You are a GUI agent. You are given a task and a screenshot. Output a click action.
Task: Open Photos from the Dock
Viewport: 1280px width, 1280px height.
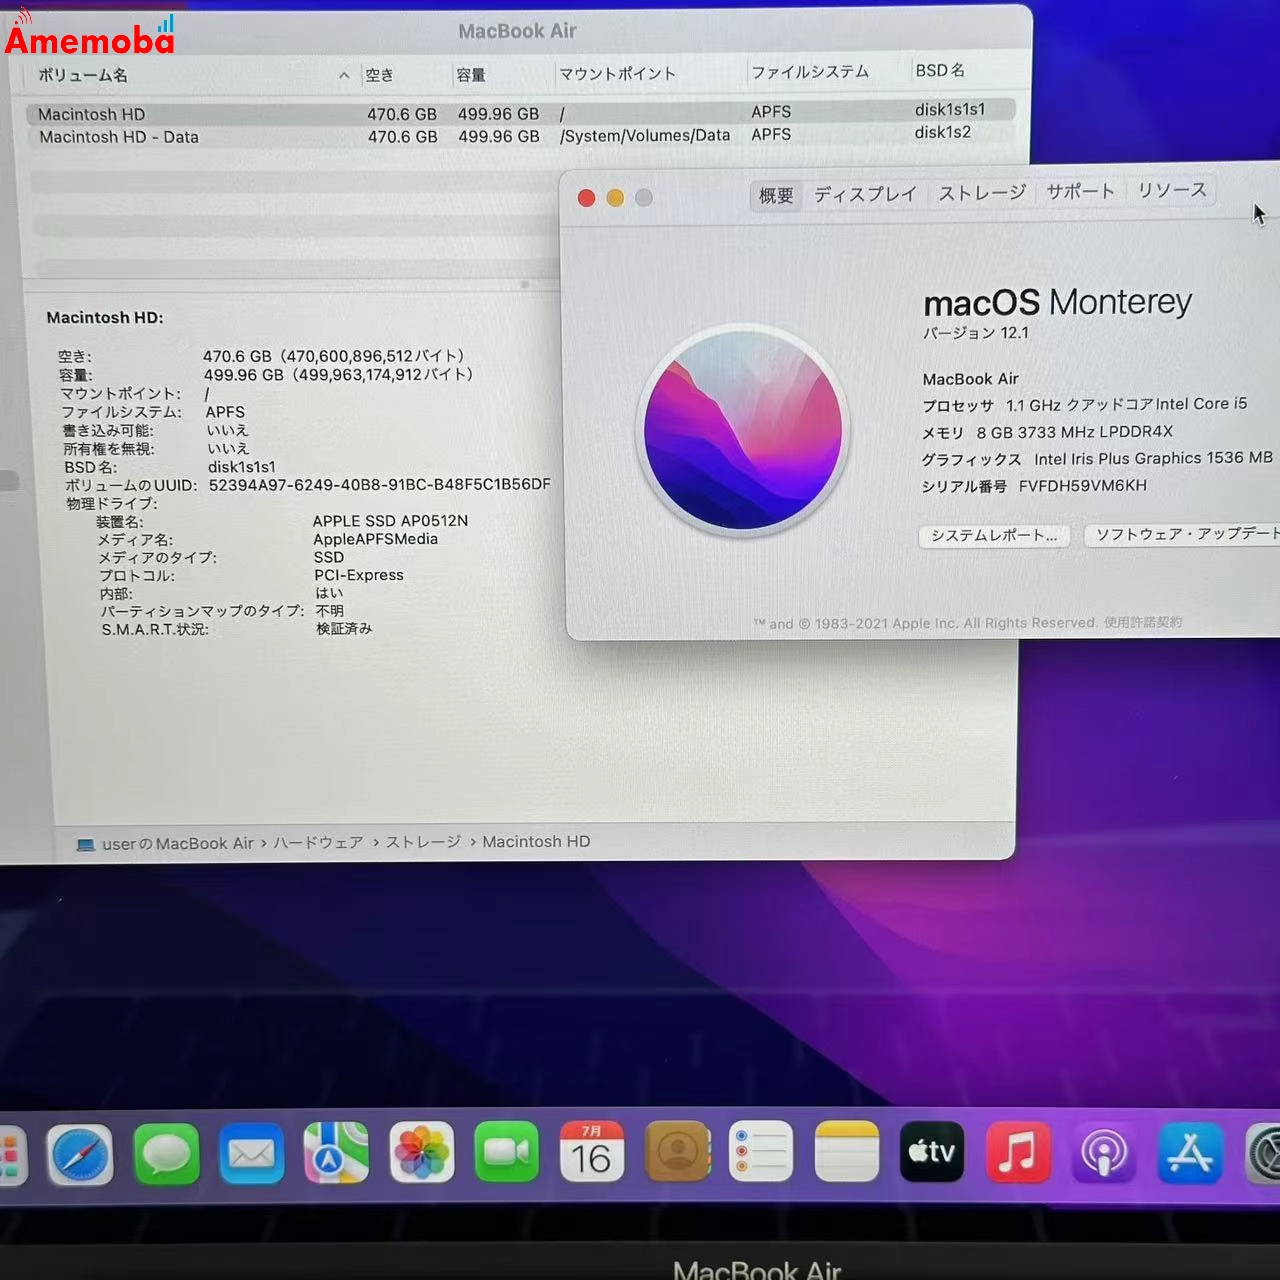click(422, 1153)
